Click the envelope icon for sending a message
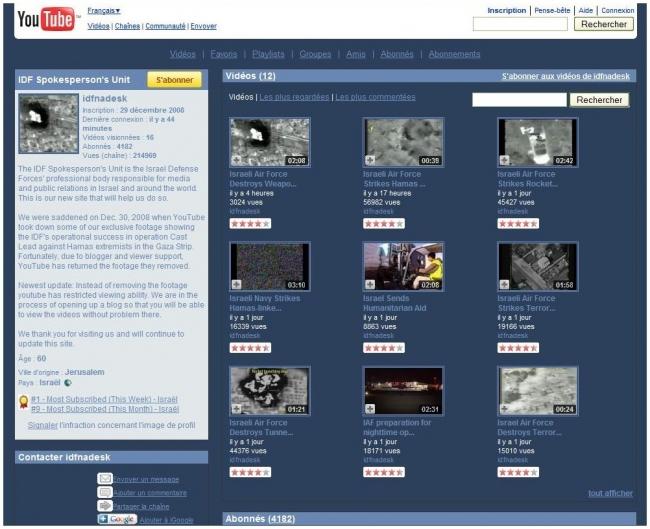The height and width of the screenshot is (529, 650). coord(104,479)
